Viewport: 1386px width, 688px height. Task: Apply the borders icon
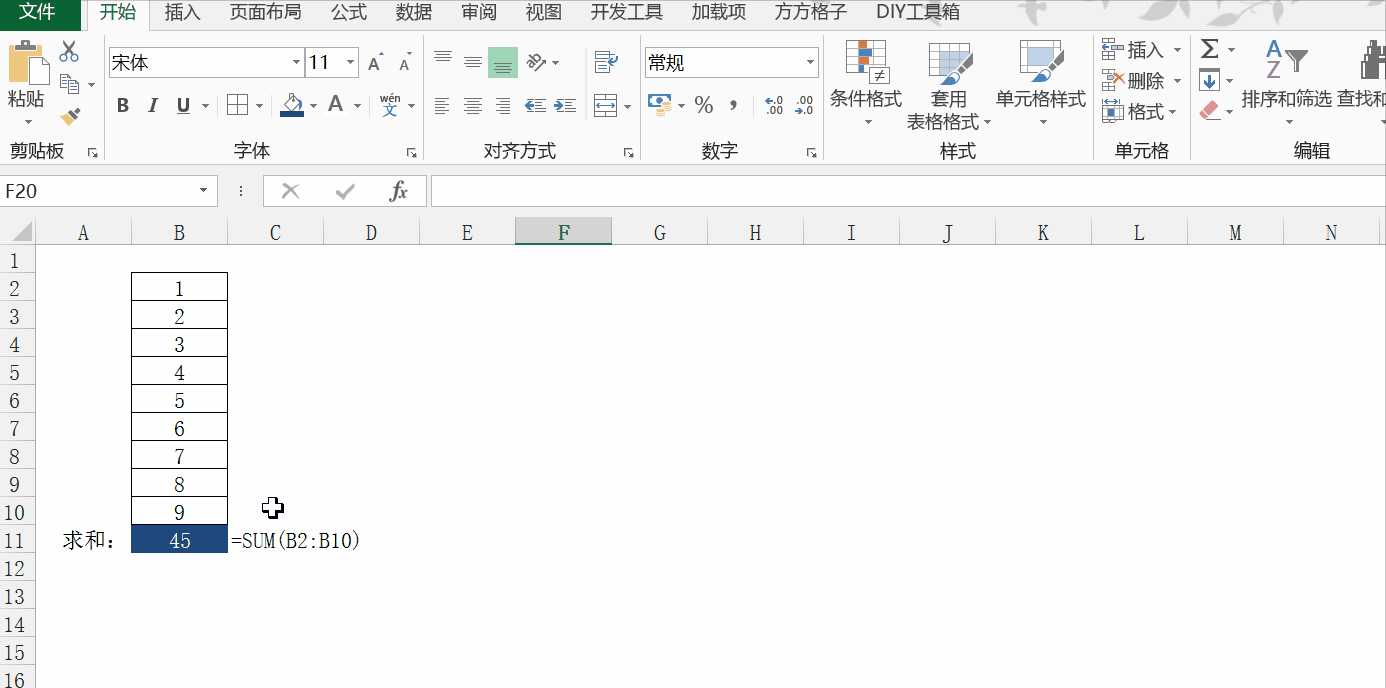(x=237, y=105)
